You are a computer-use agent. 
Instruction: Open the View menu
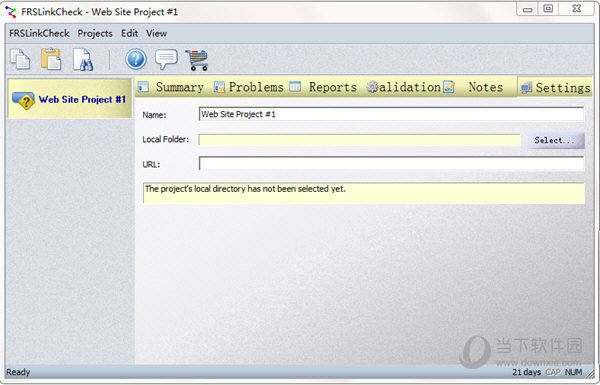click(157, 33)
